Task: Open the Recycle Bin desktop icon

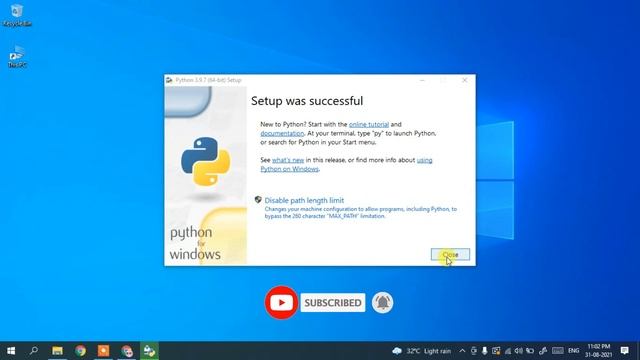Action: (x=17, y=15)
